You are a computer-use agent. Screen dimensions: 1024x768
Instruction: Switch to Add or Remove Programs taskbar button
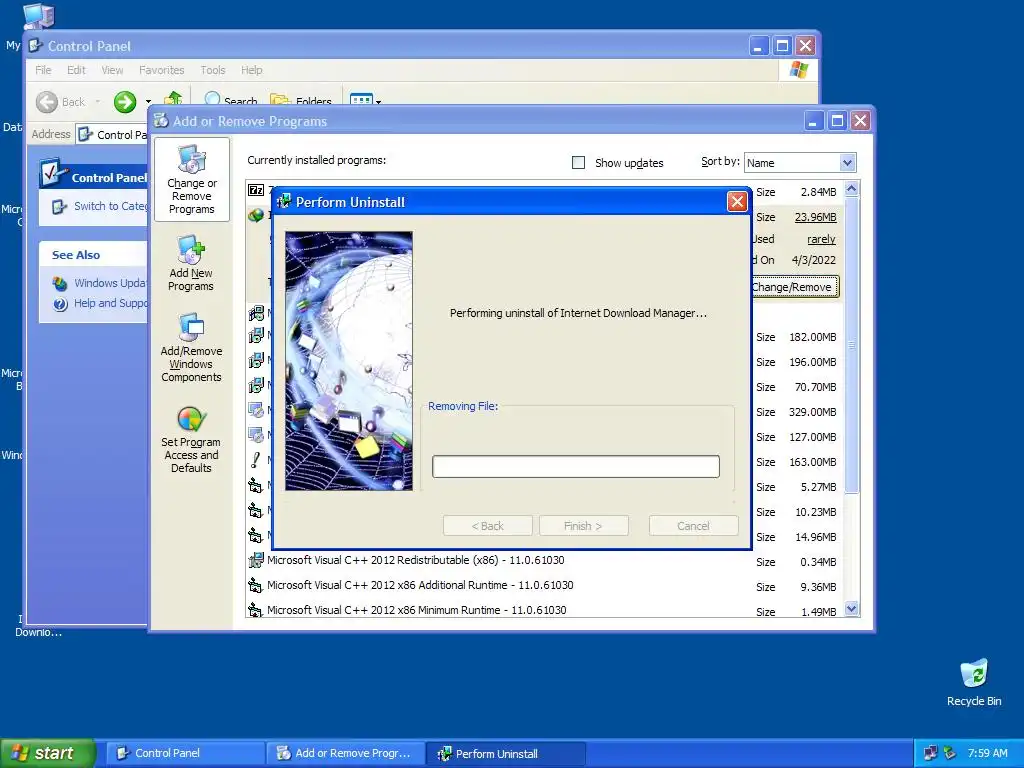pyautogui.click(x=345, y=753)
